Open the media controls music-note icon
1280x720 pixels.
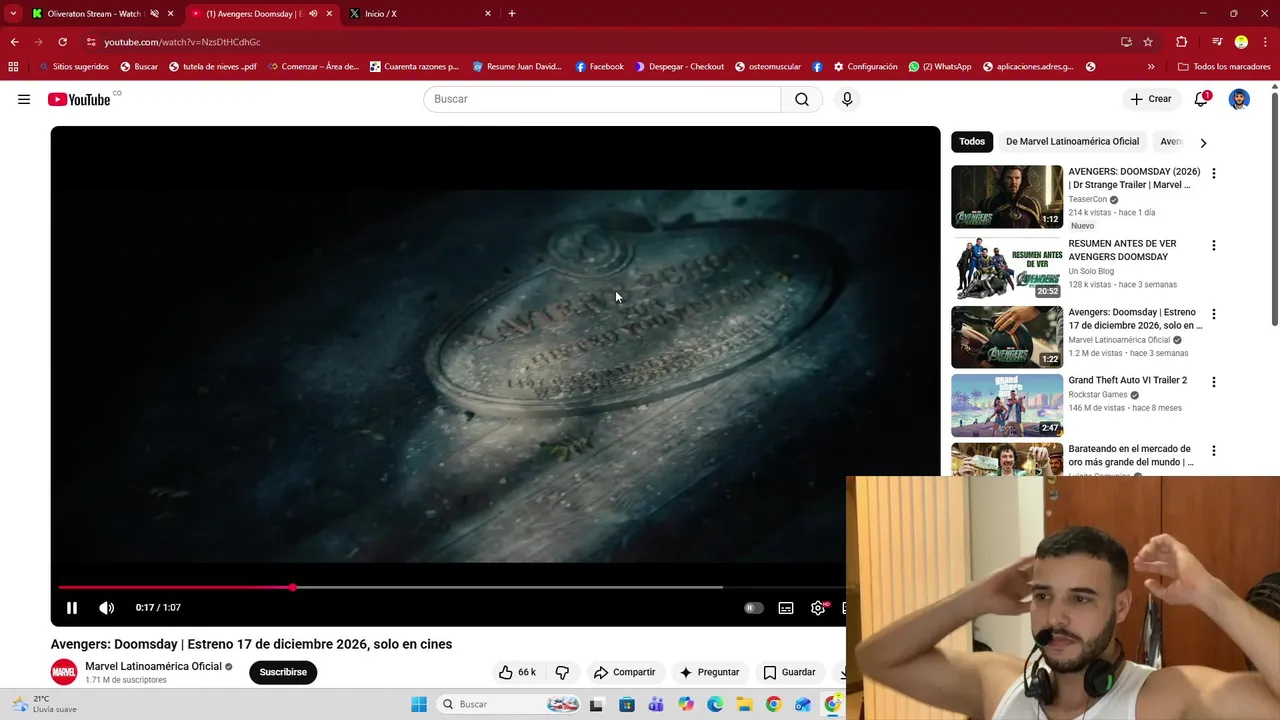coord(1217,42)
